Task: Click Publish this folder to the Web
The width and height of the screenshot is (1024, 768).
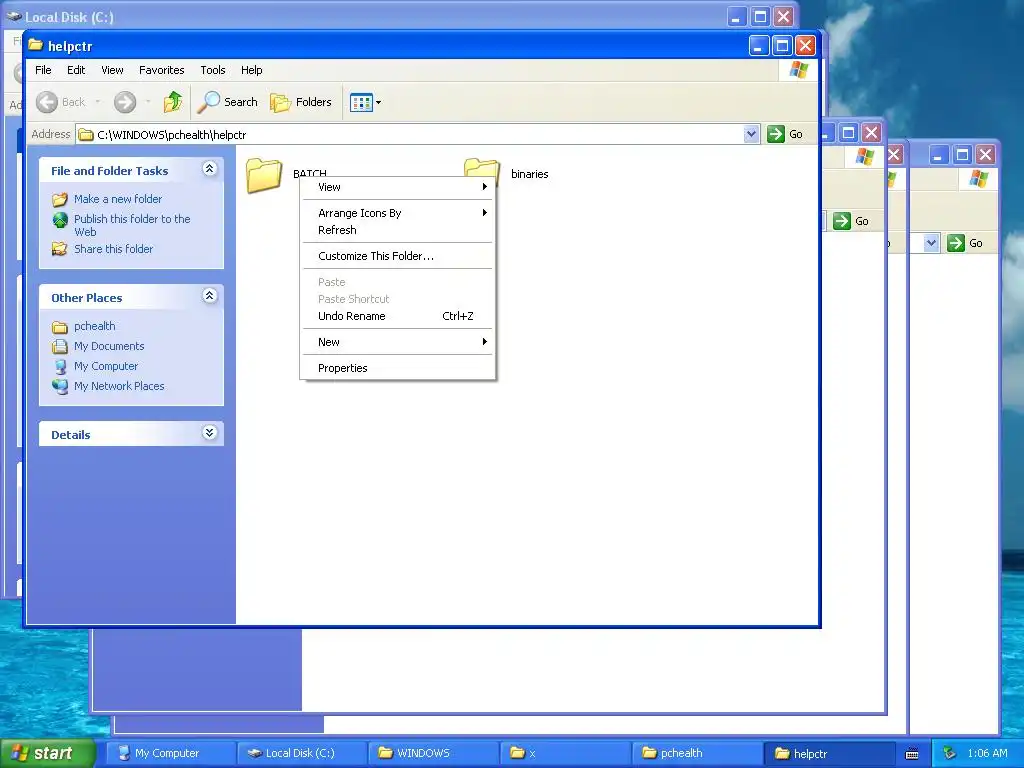Action: pos(132,225)
